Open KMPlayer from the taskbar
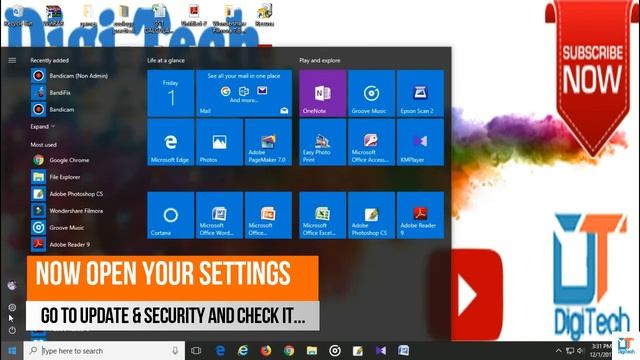The image size is (640, 360). tap(381, 351)
